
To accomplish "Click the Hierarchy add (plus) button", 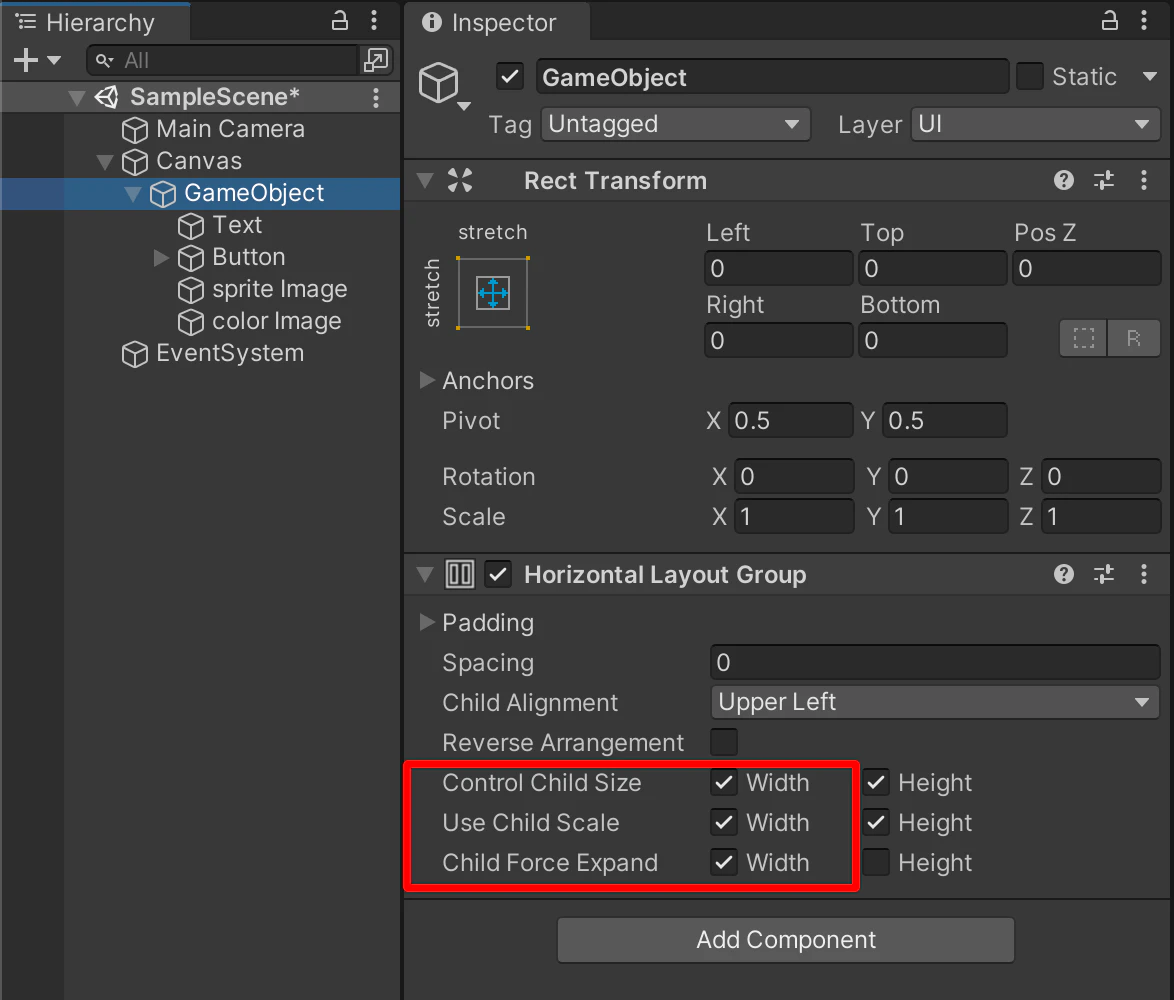I will click(25, 60).
